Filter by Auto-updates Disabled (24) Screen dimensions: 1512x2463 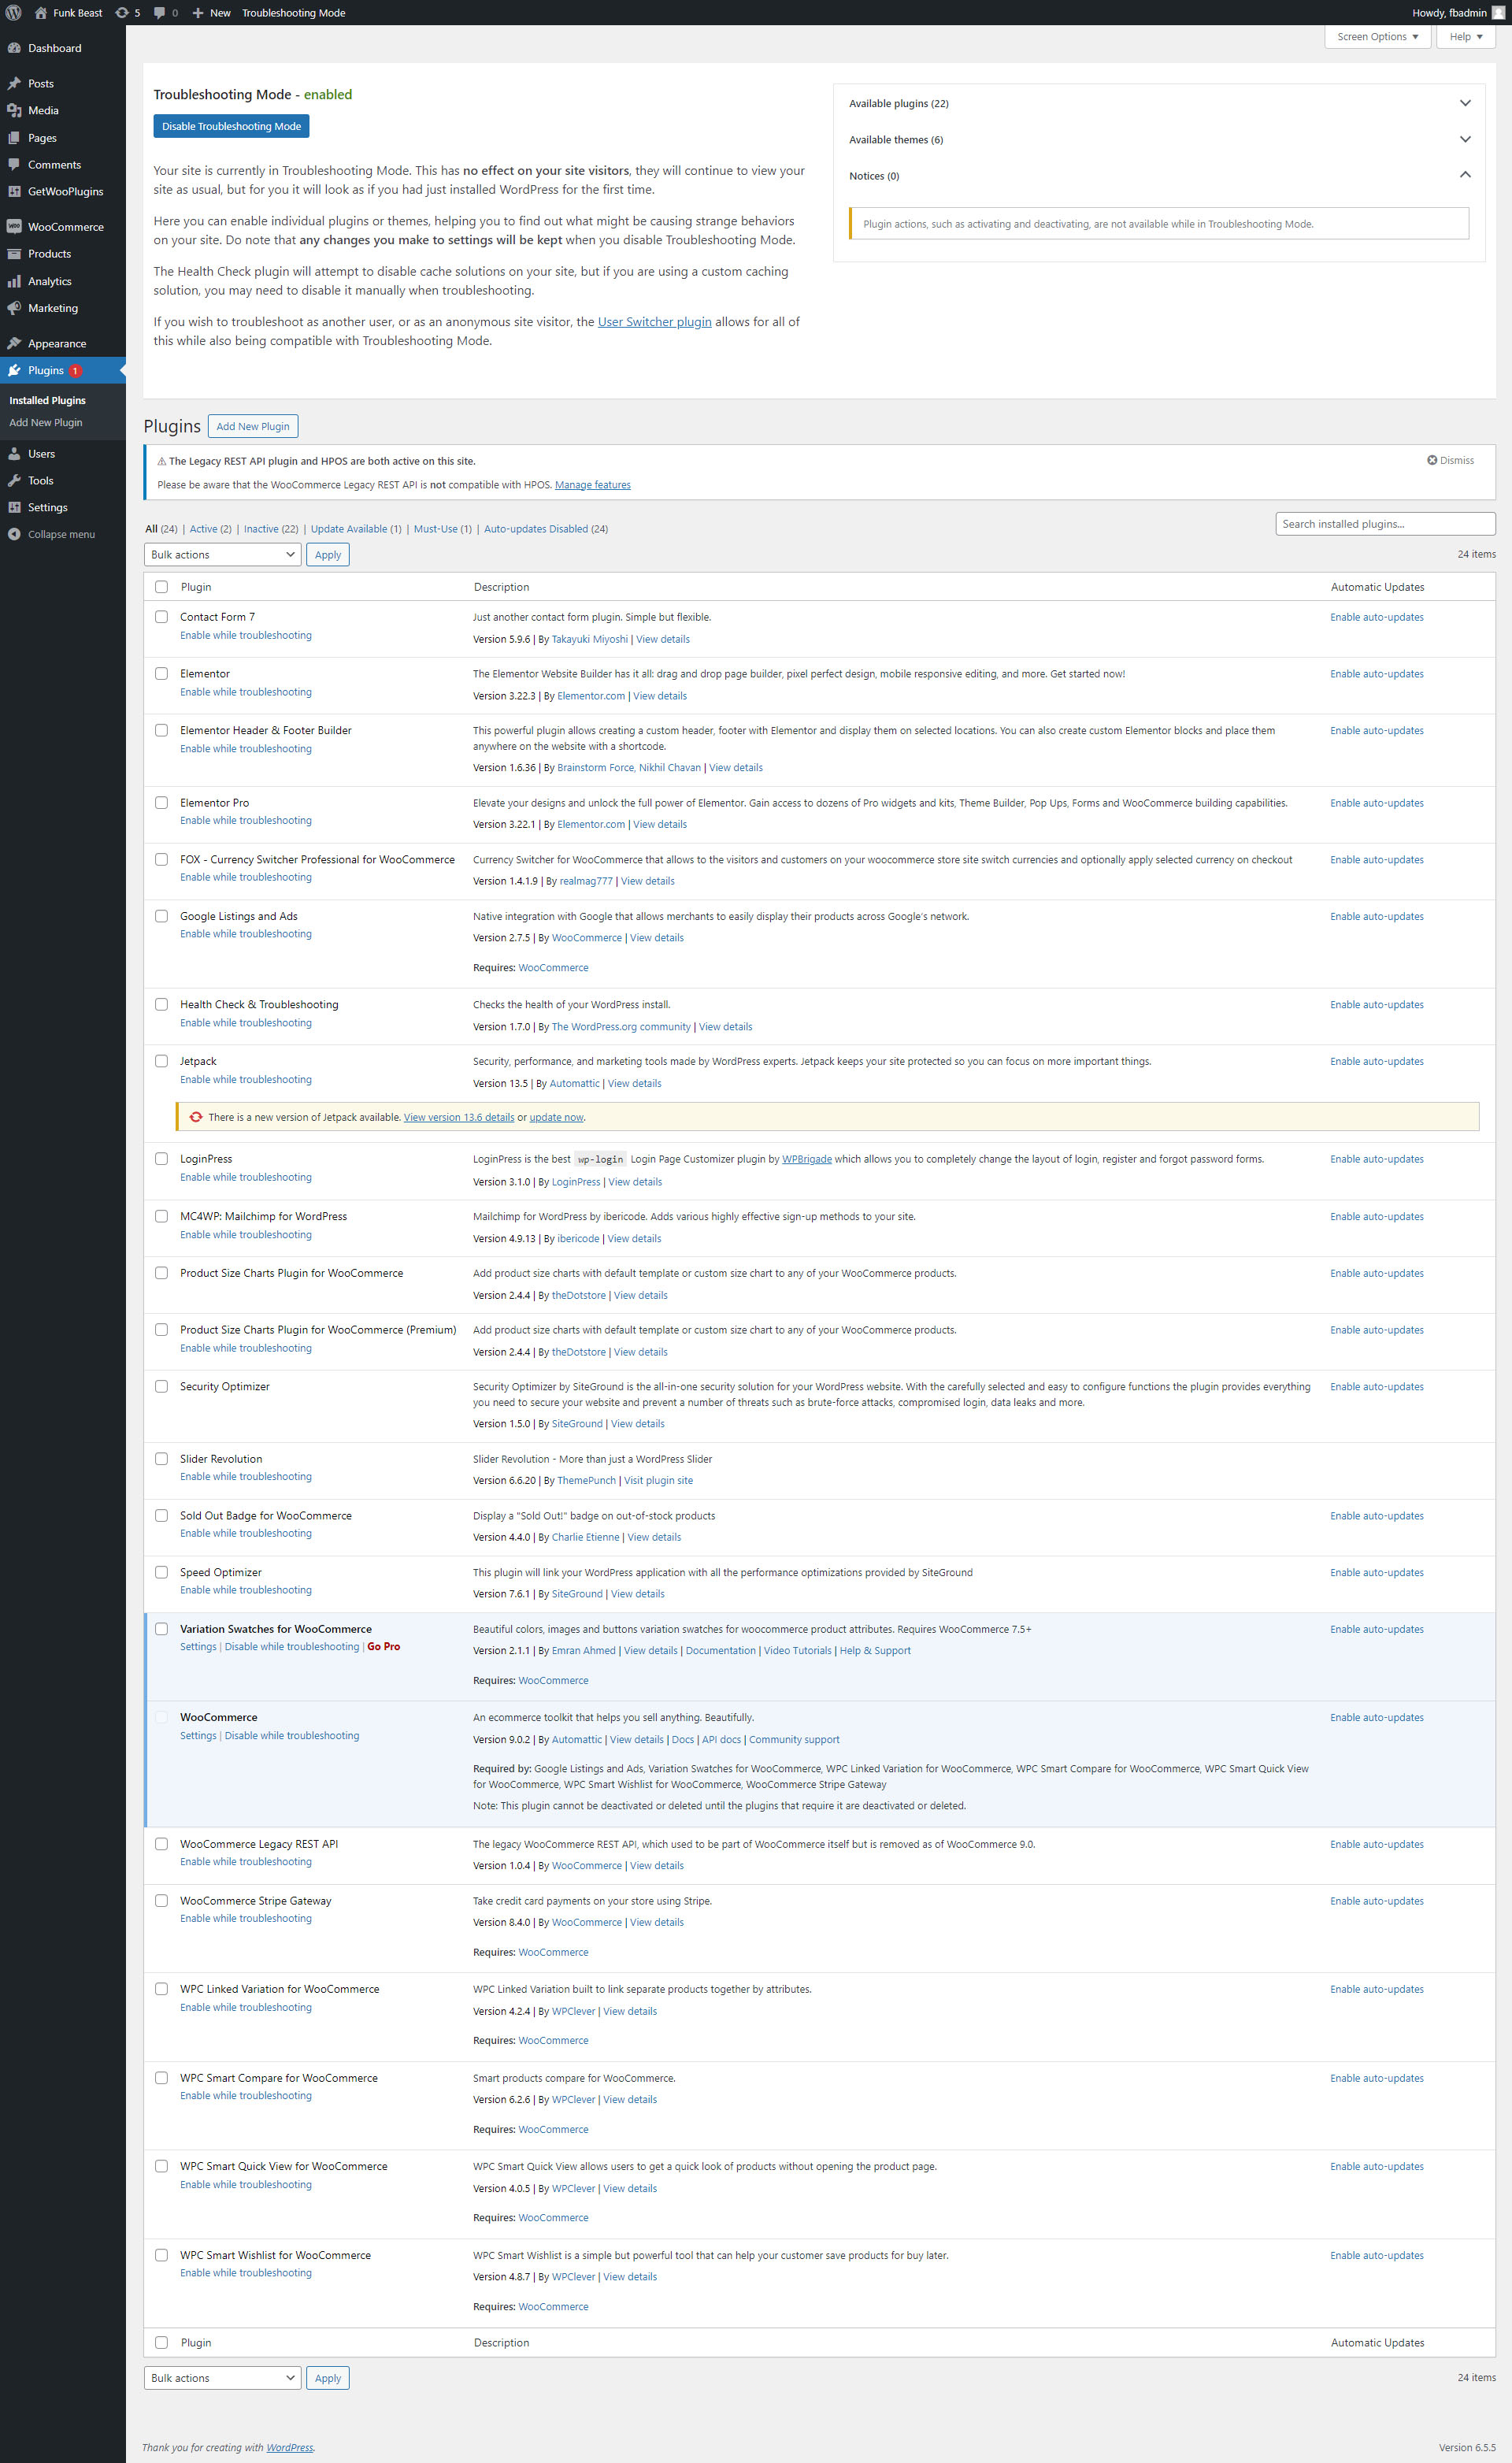546,529
